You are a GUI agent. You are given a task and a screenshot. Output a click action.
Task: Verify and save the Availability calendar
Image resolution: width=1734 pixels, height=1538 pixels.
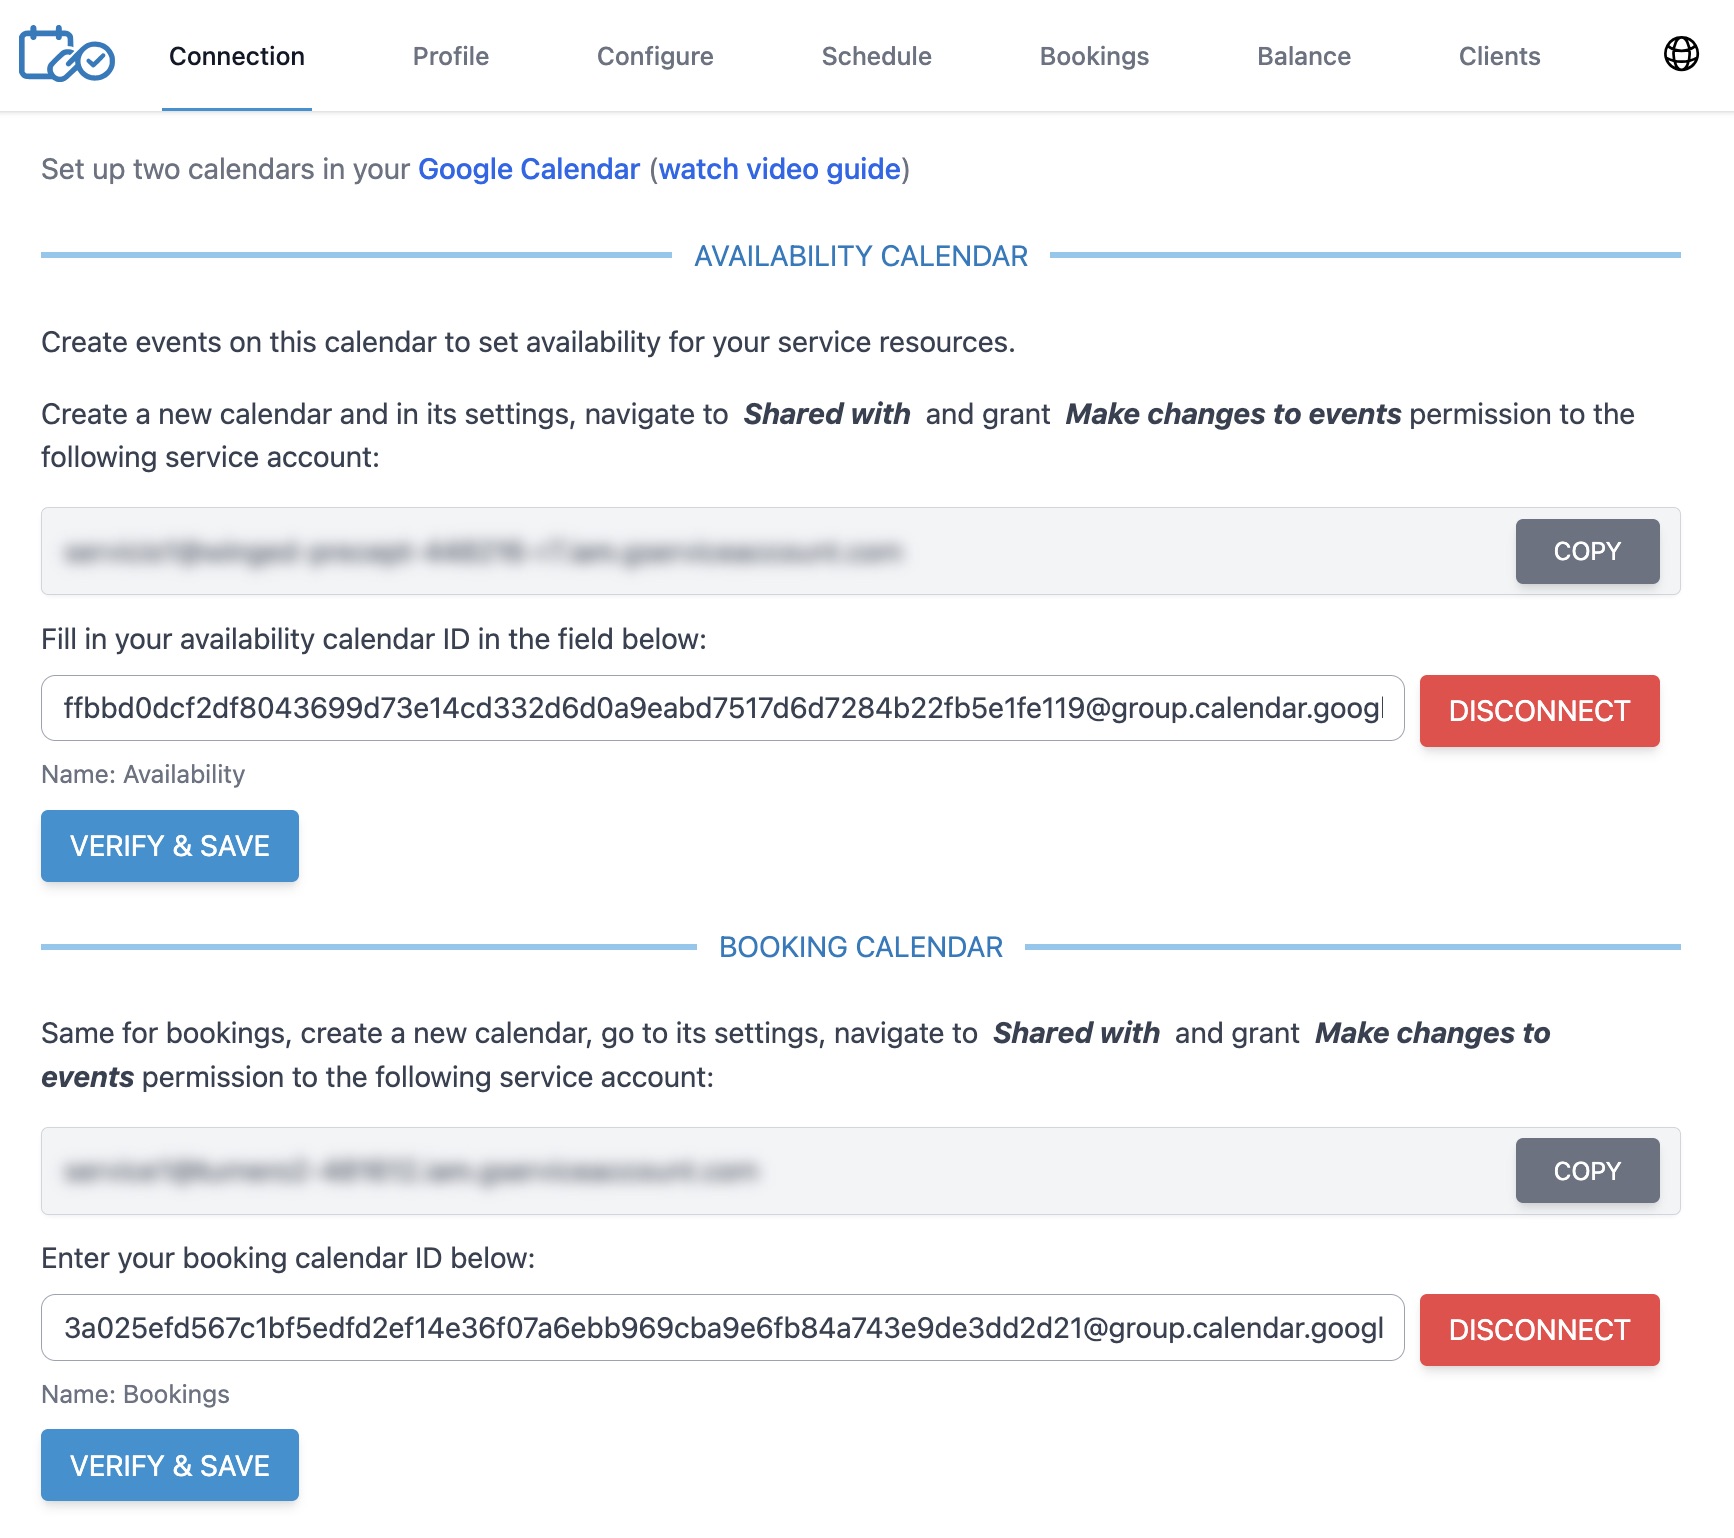pos(169,845)
